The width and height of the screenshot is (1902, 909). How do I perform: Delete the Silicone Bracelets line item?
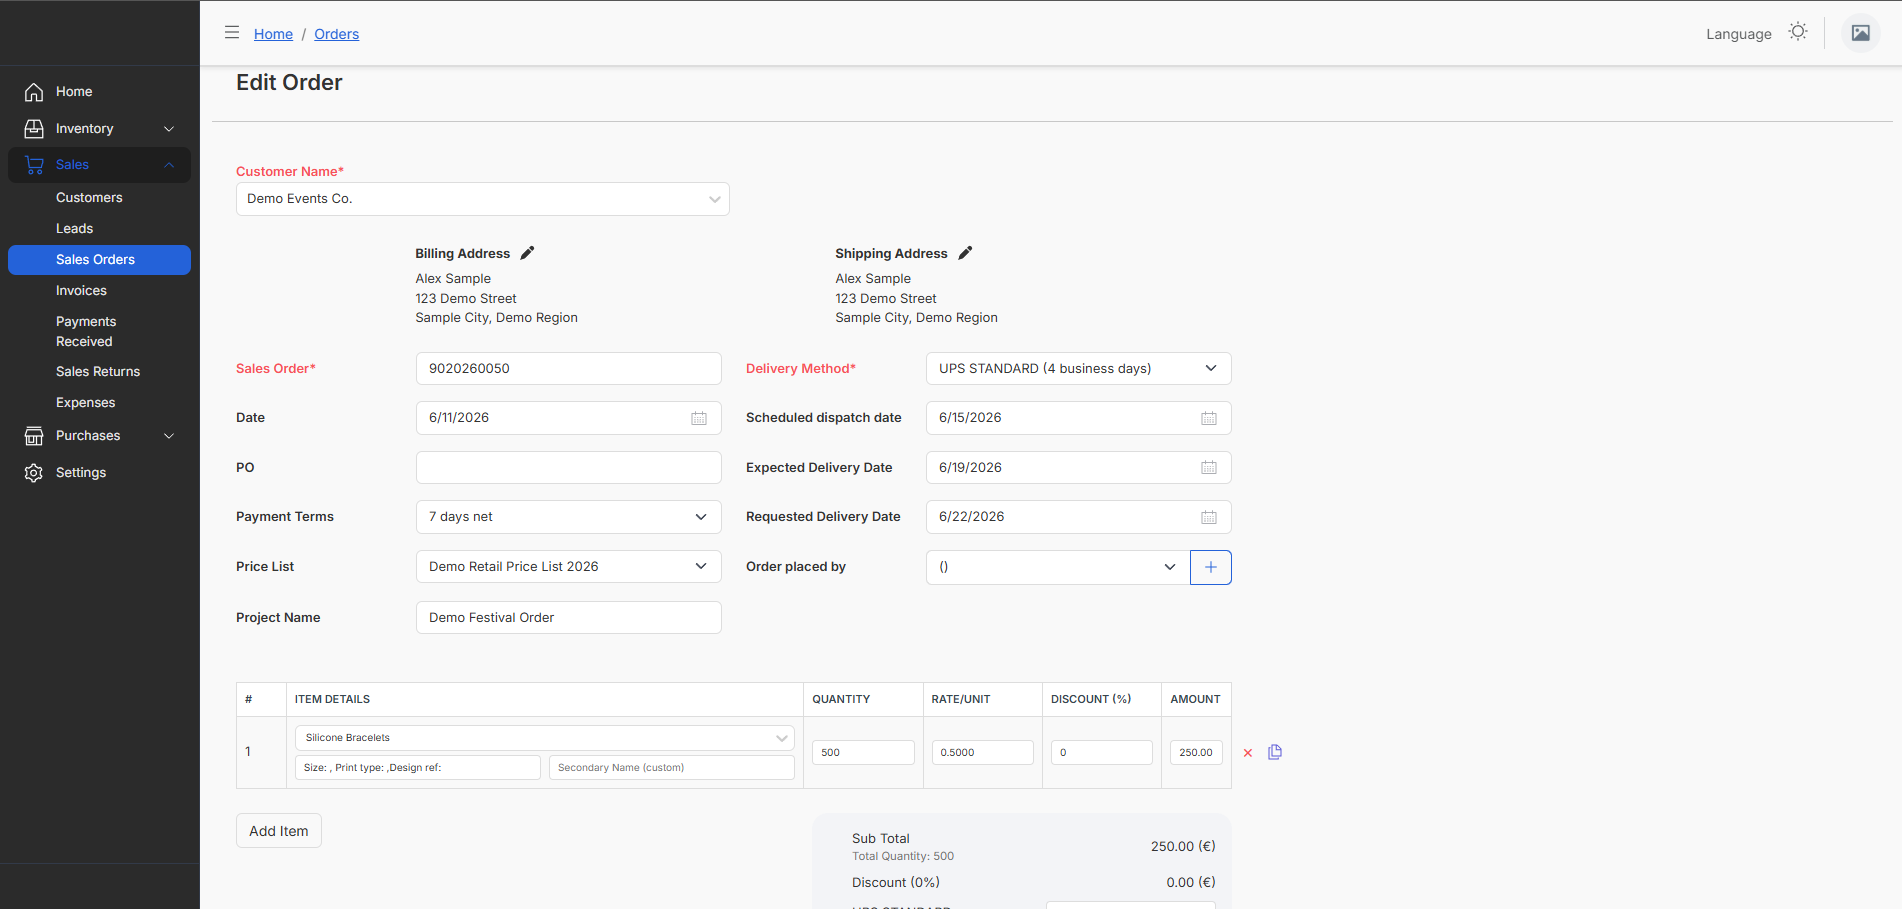point(1248,753)
